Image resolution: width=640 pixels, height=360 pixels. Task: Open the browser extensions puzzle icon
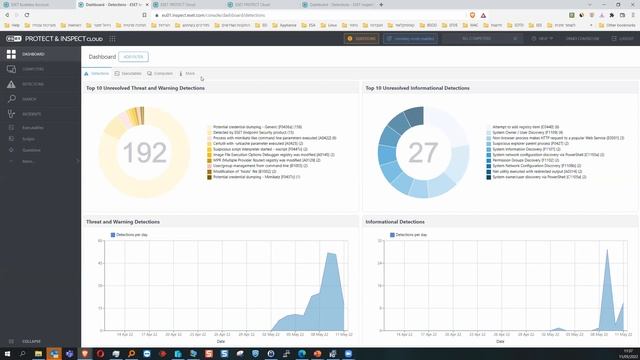(612, 15)
